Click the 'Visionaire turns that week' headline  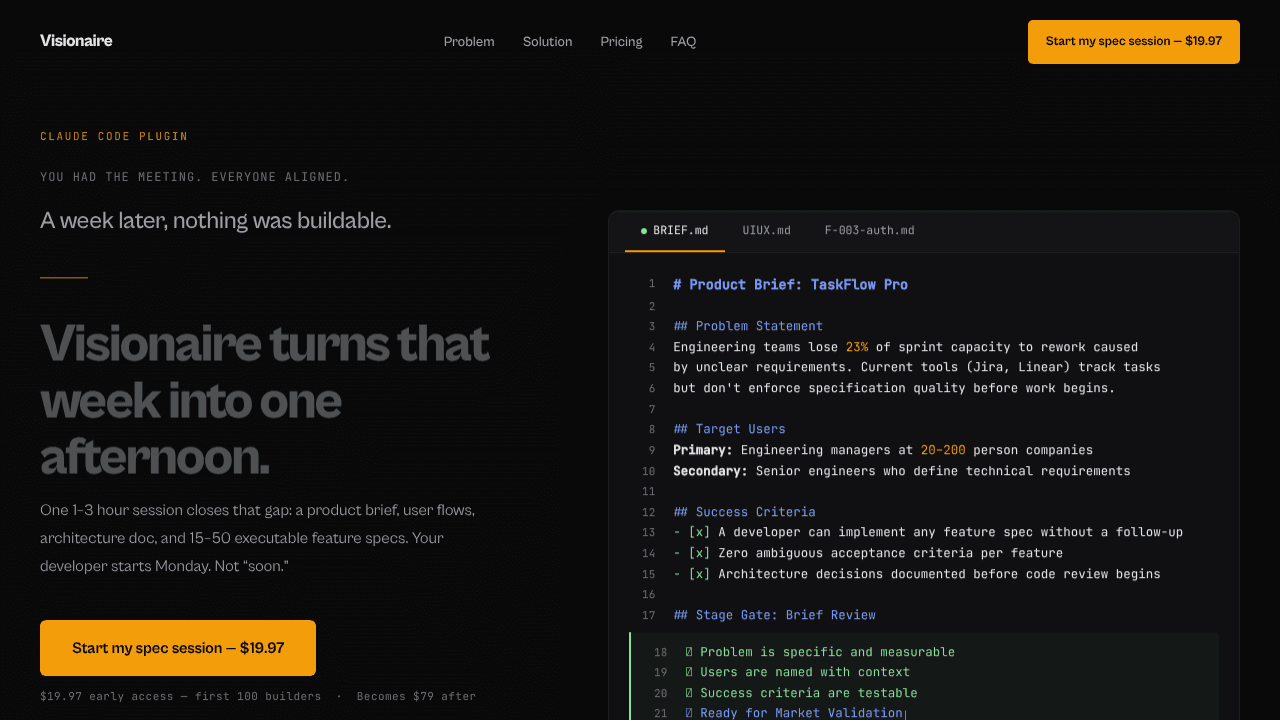click(265, 400)
